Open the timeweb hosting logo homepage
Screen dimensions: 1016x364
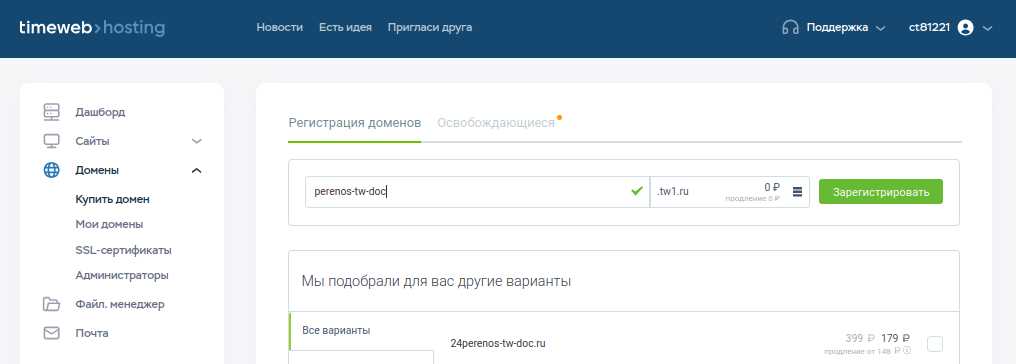[92, 28]
